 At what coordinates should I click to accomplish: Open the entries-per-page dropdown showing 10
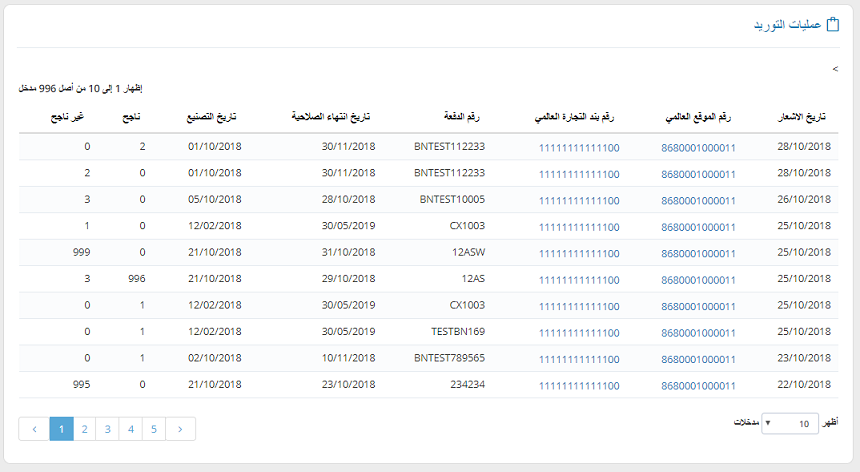tap(790, 424)
